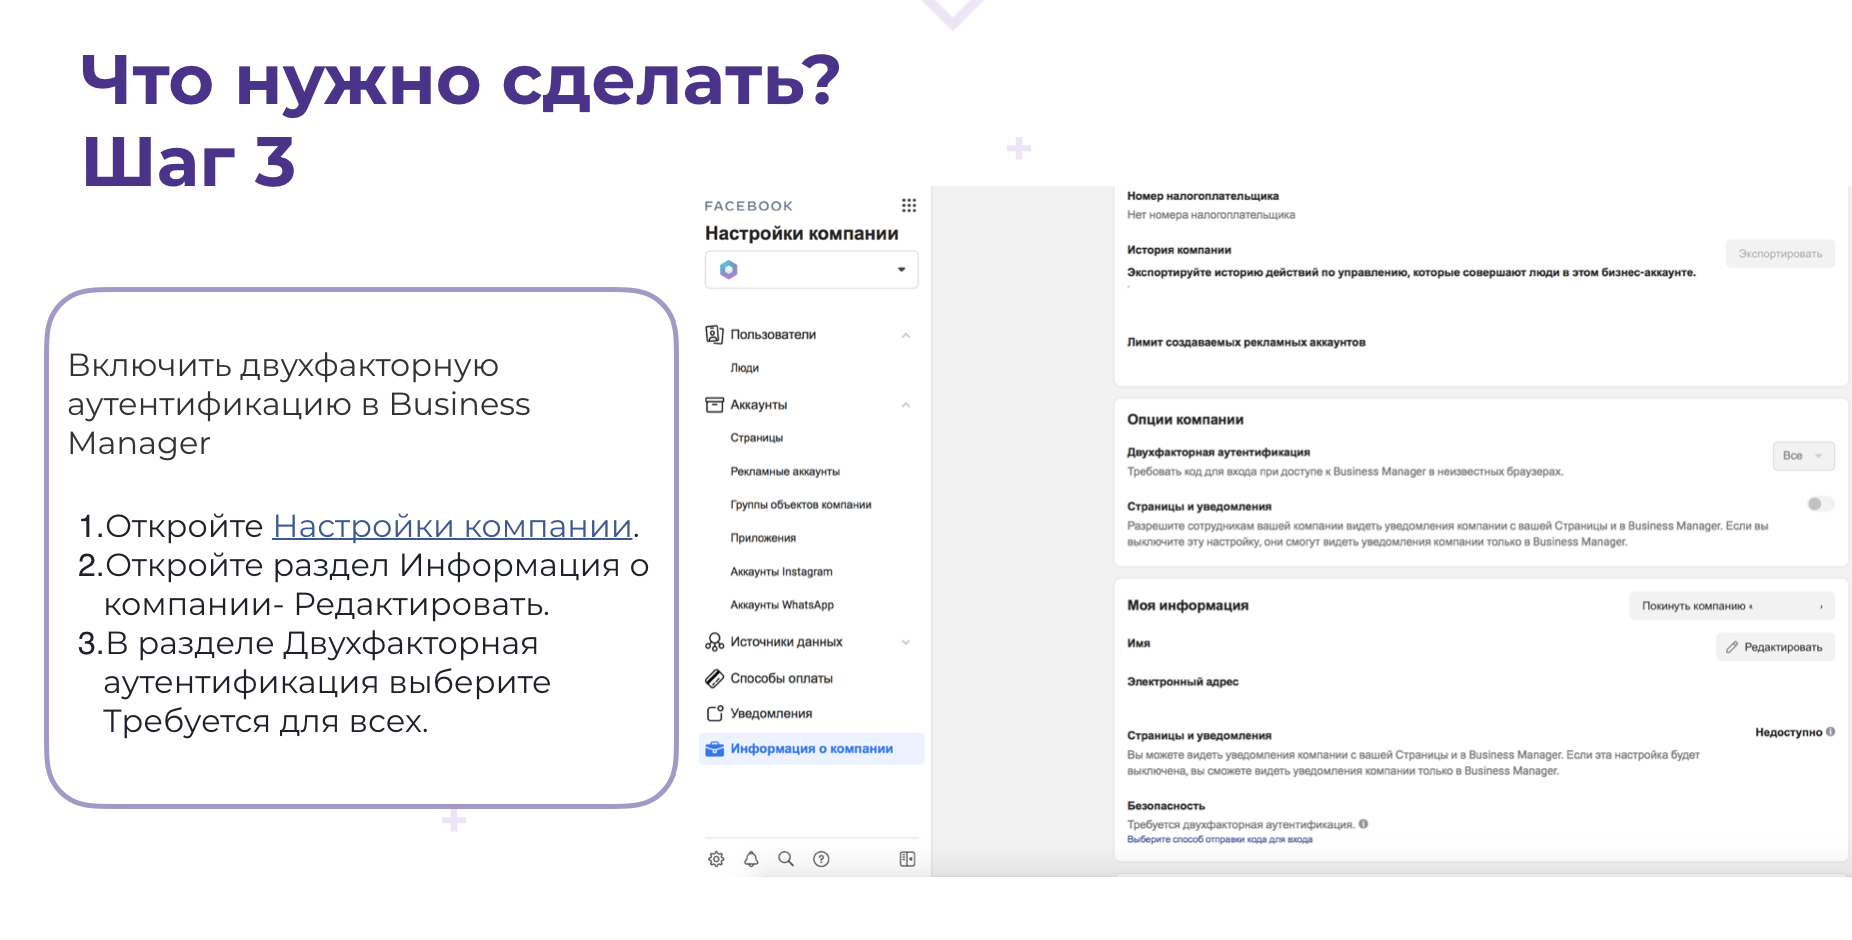This screenshot has width=1852, height=940.
Task: Click the Редактировать button
Action: (1775, 647)
